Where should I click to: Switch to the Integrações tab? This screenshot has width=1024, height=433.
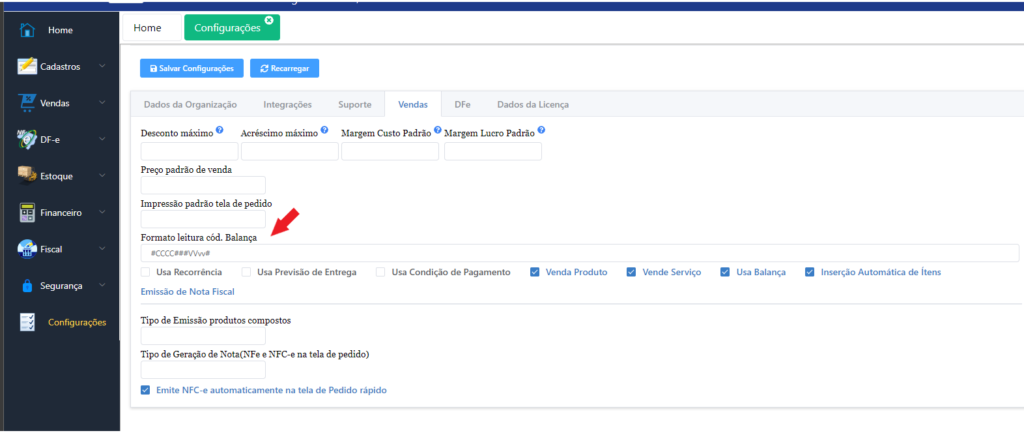click(287, 104)
